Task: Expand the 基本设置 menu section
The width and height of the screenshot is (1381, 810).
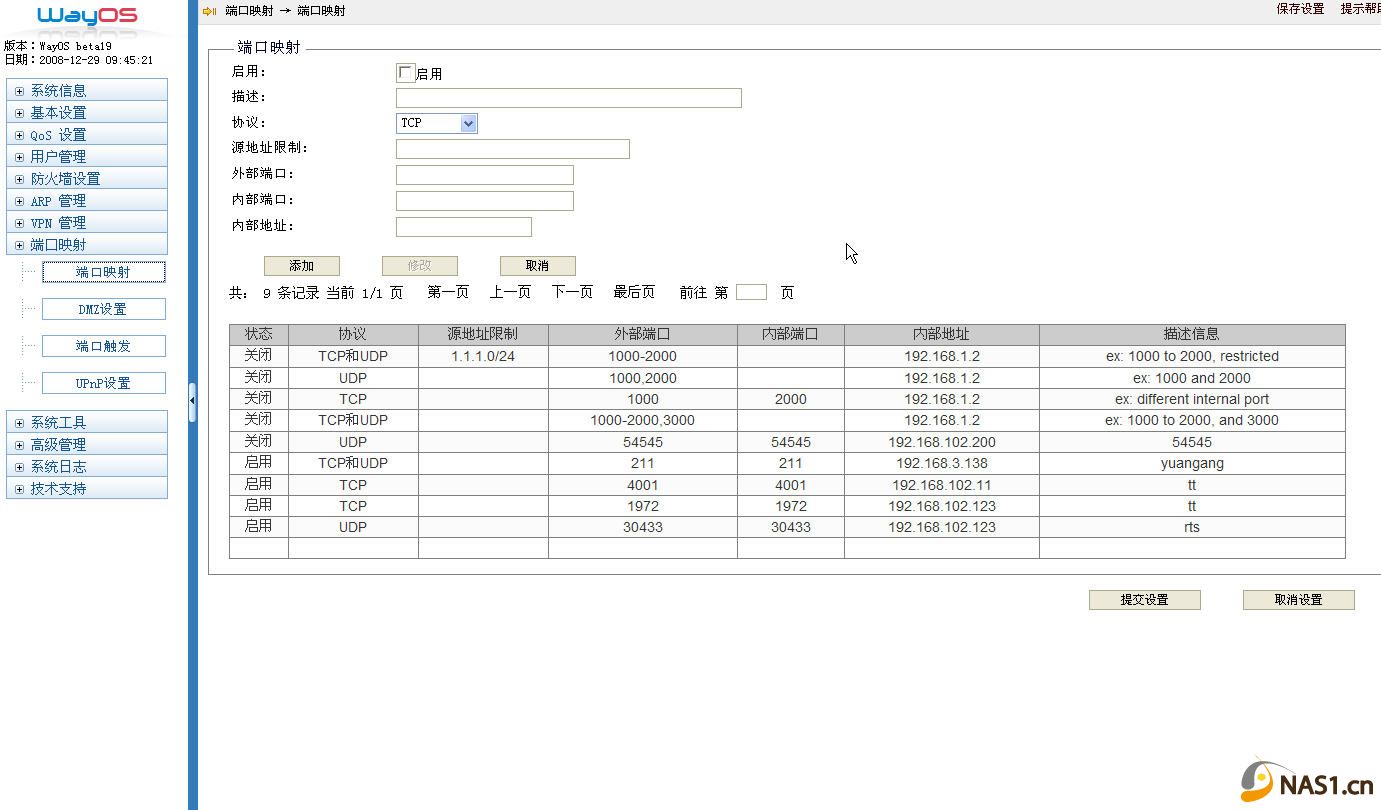Action: tap(87, 112)
